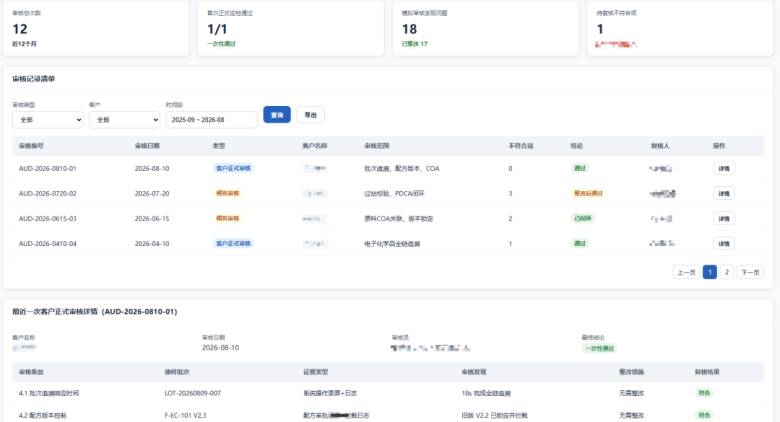Click the orange 模拟审核 tag for 2026-07-20

[227, 193]
